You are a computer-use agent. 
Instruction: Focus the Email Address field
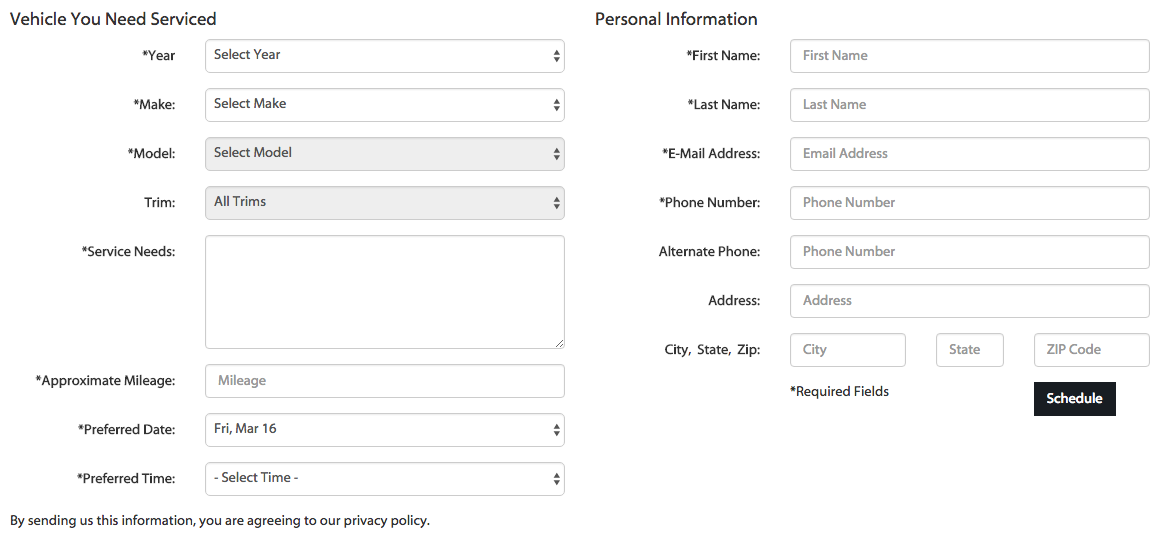969,154
